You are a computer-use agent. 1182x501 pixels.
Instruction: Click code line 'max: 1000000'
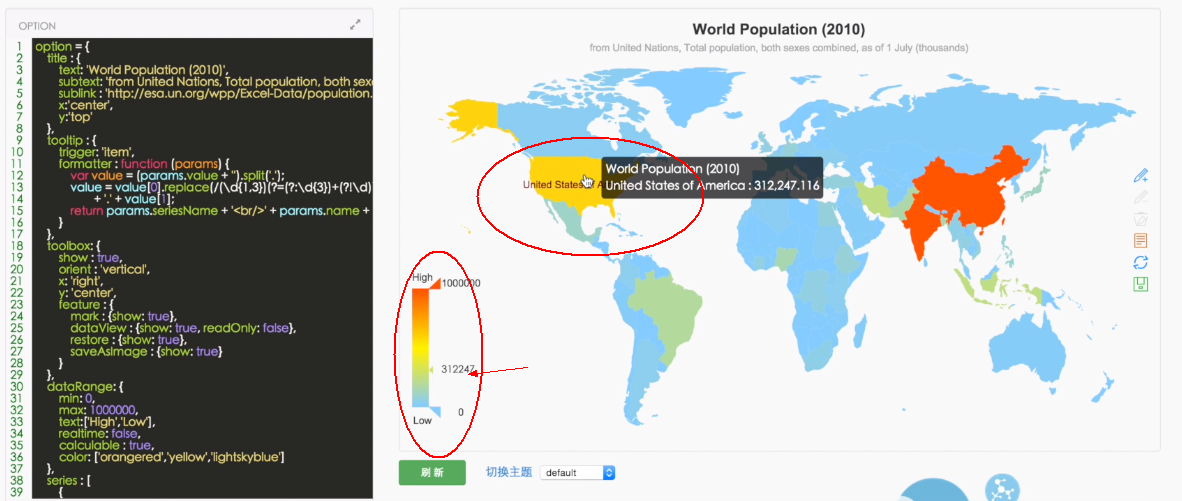[x=98, y=411]
